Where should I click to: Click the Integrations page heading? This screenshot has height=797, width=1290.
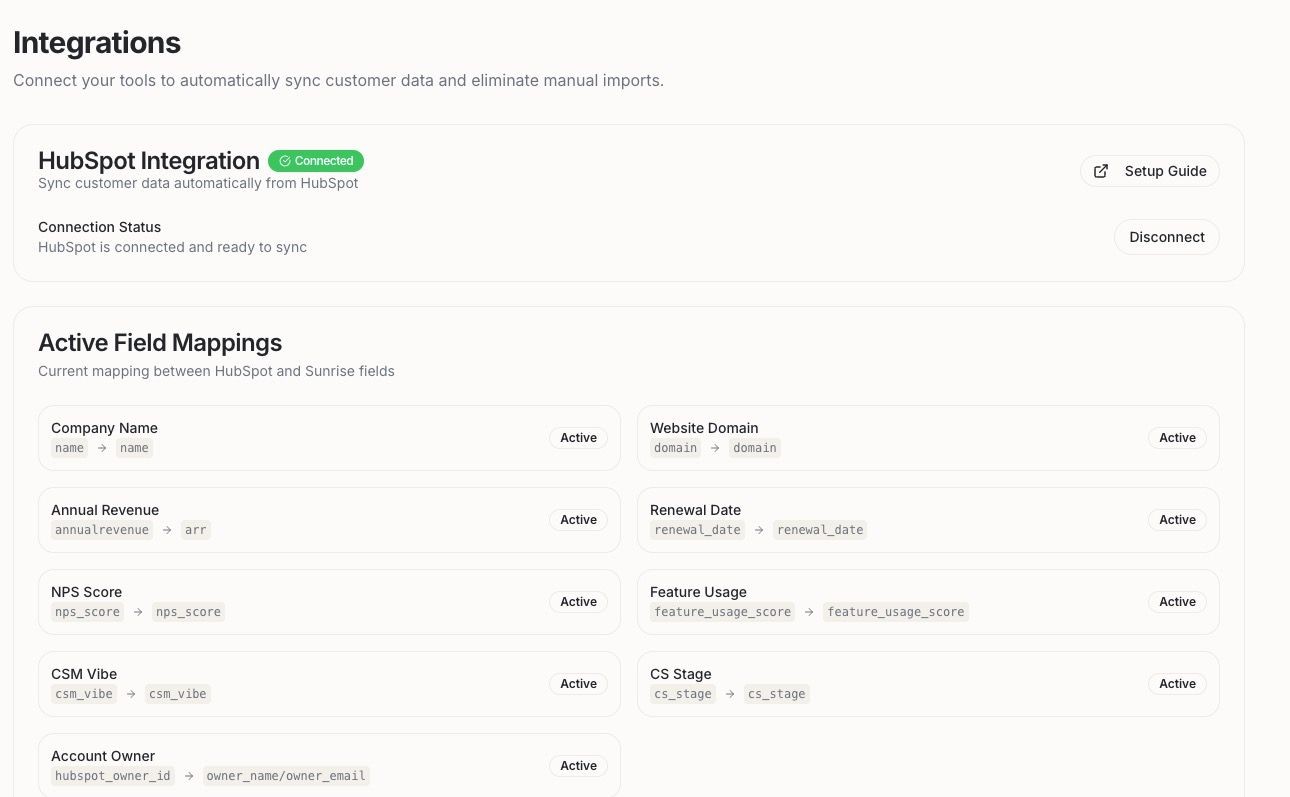click(97, 43)
